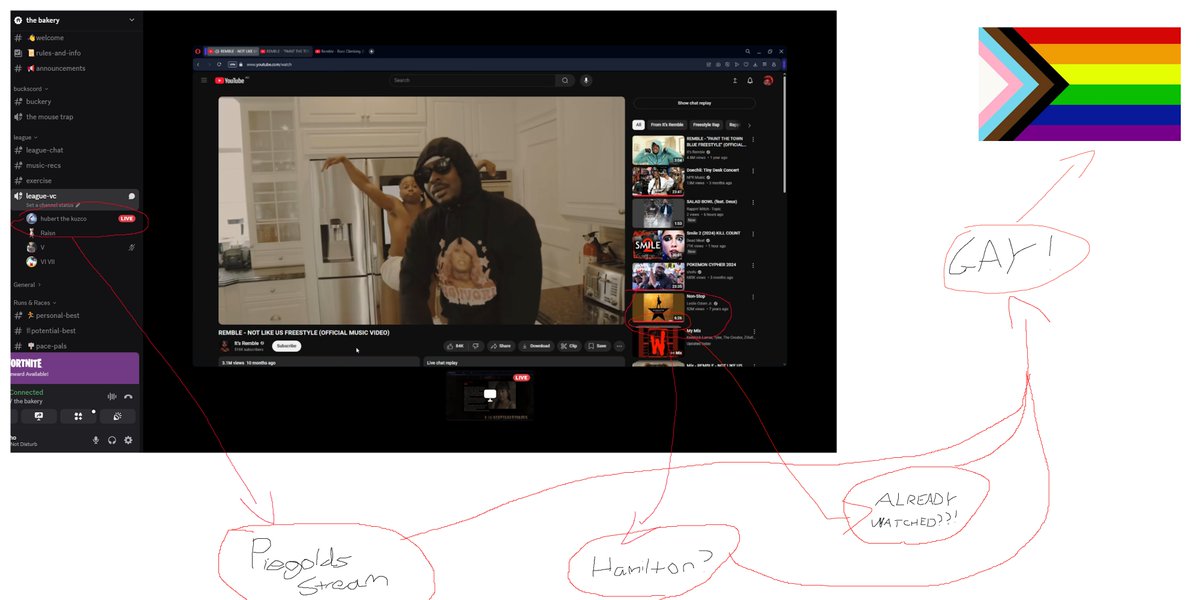Open Non-Stop Hamilton video thumbnail
This screenshot has width=1200, height=600.
pos(658,309)
